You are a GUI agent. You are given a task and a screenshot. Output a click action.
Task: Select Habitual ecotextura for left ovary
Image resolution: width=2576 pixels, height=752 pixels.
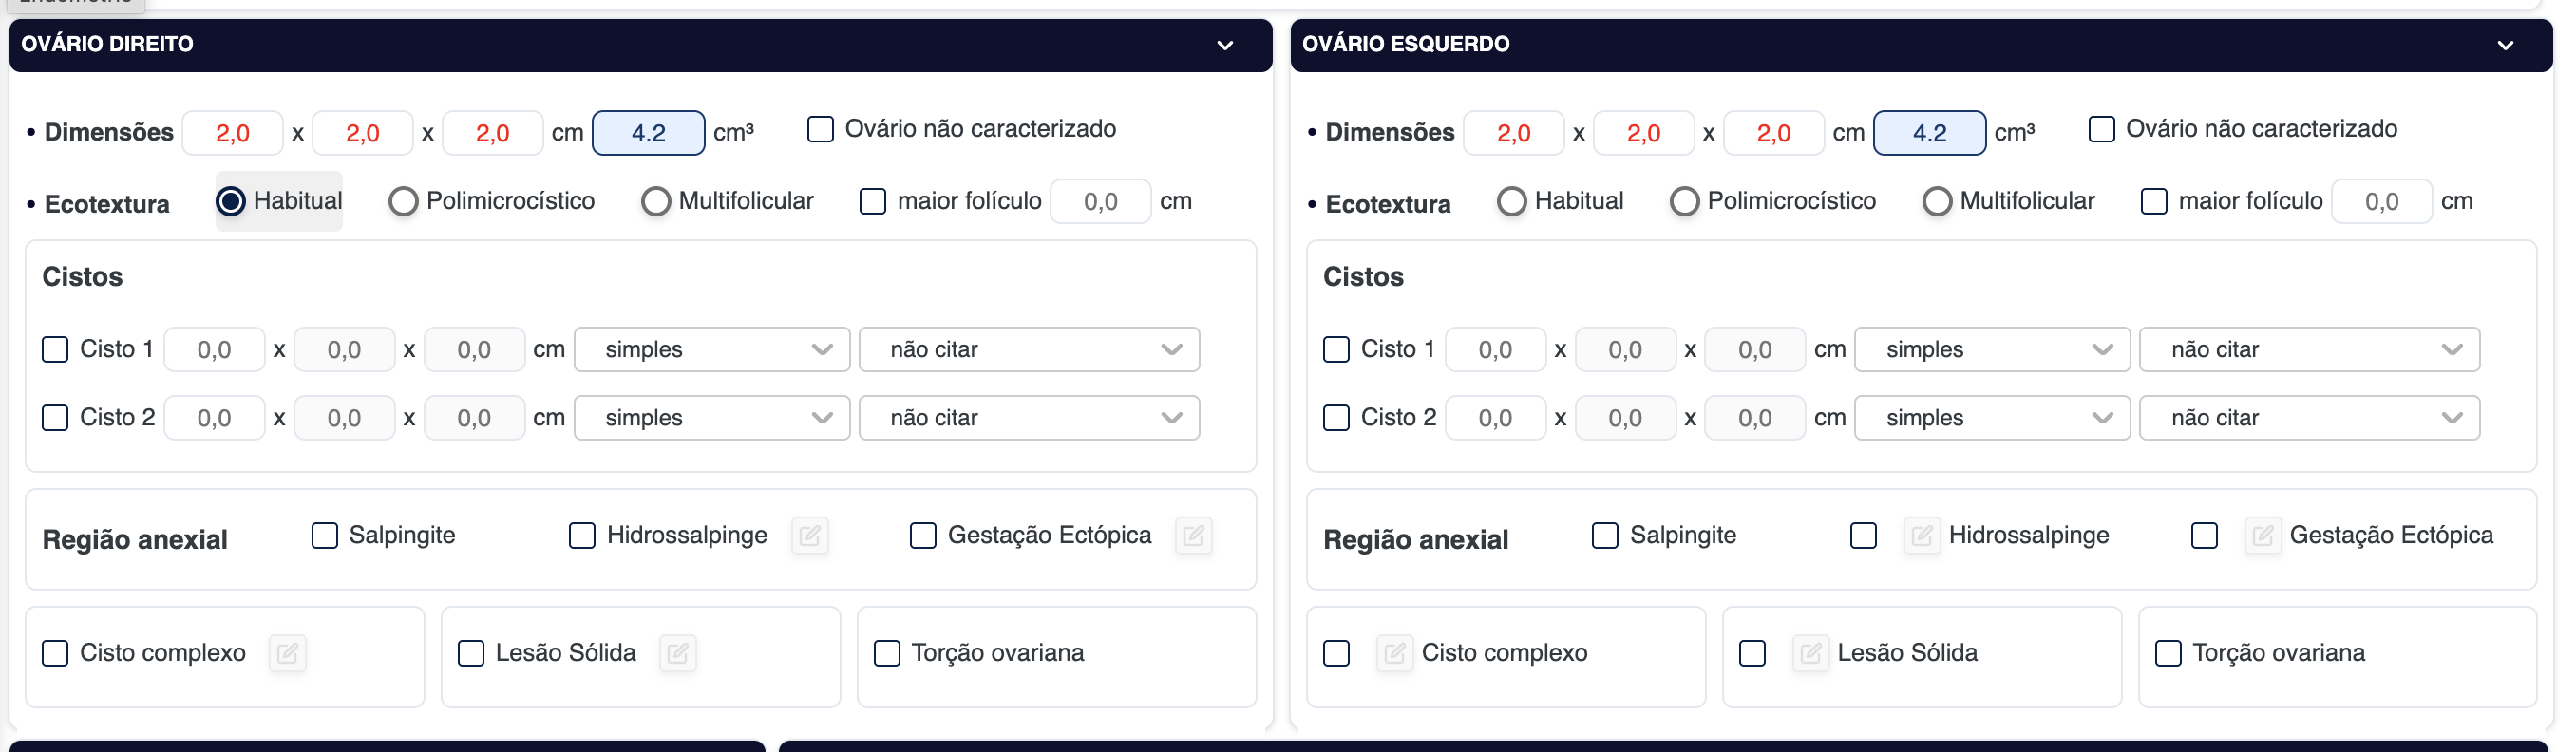click(1511, 202)
